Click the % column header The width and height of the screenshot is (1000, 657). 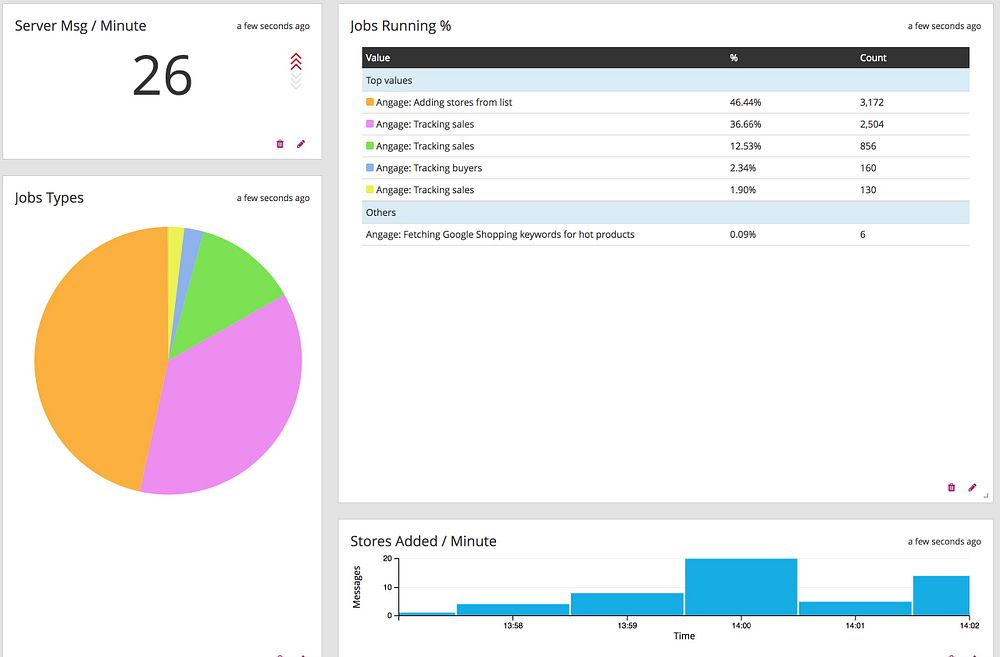[734, 57]
